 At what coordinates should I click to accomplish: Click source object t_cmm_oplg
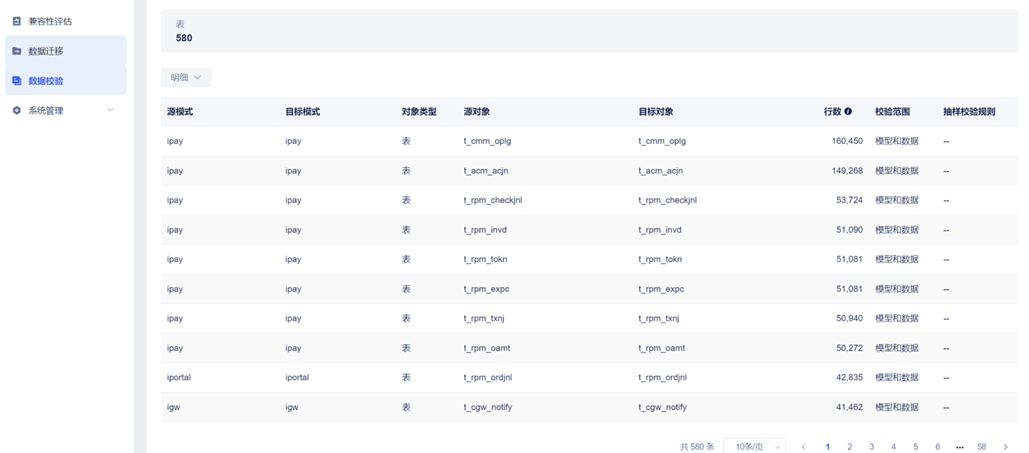487,141
